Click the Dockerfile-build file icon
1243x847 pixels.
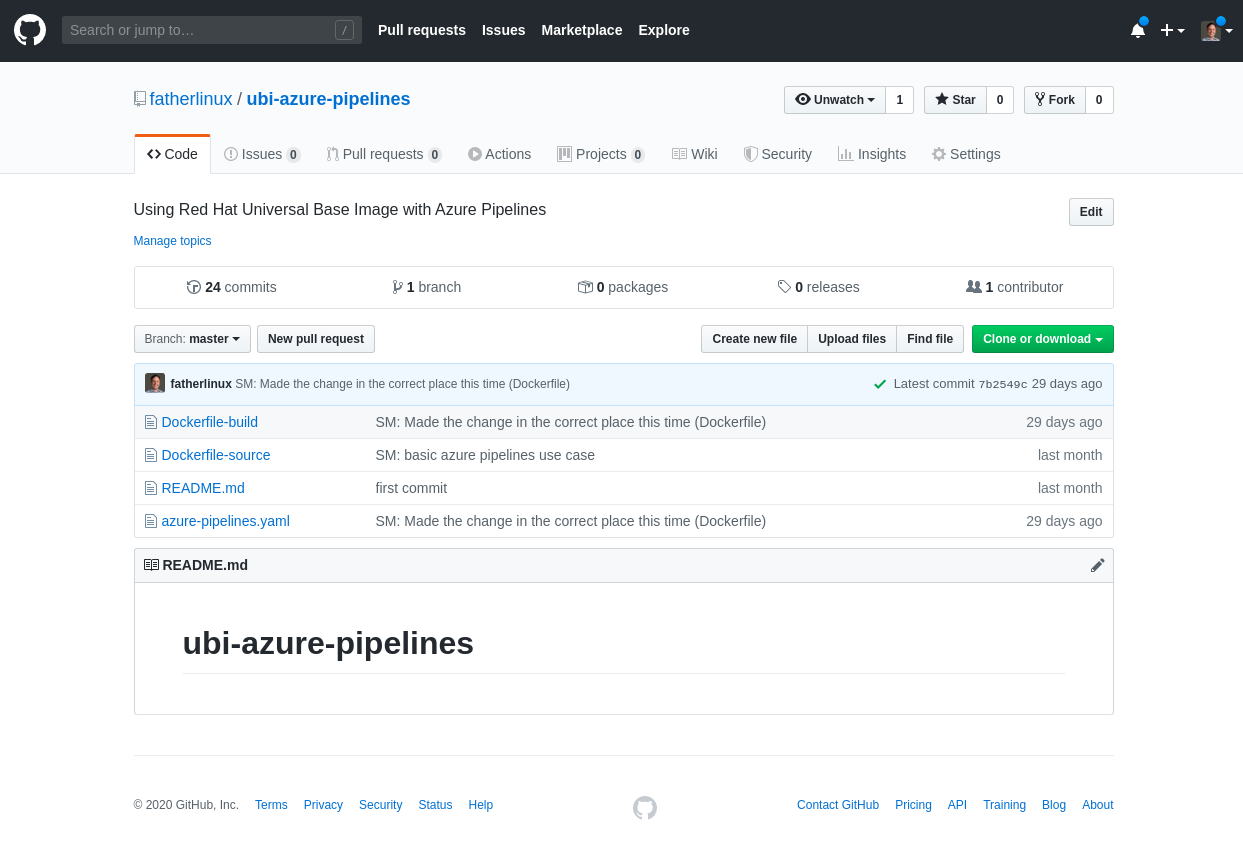(151, 422)
